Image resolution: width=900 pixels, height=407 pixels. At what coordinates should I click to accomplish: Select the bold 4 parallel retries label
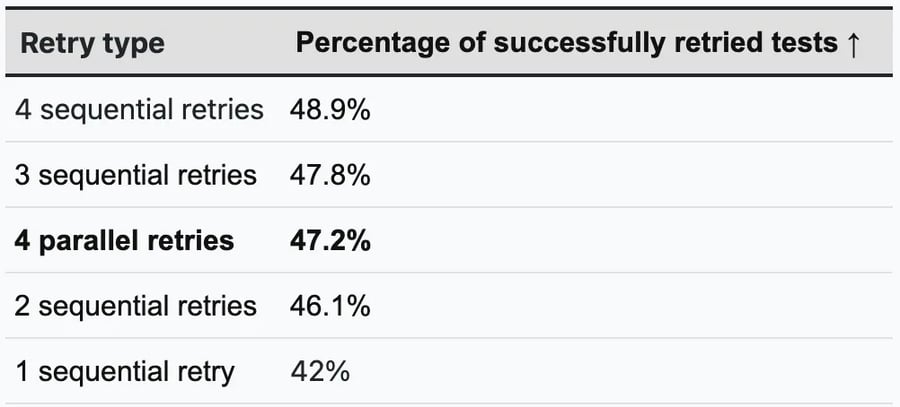[x=125, y=241]
